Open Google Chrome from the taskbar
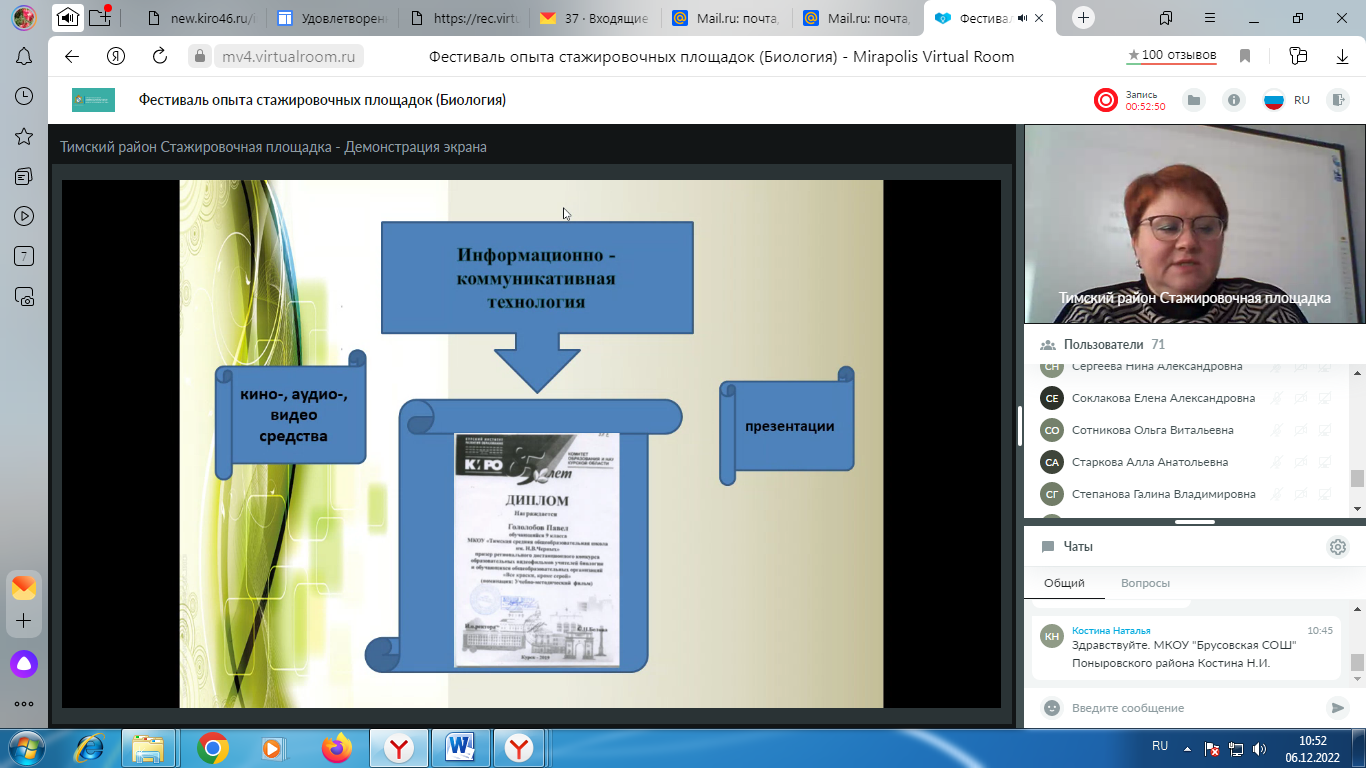 coord(212,747)
